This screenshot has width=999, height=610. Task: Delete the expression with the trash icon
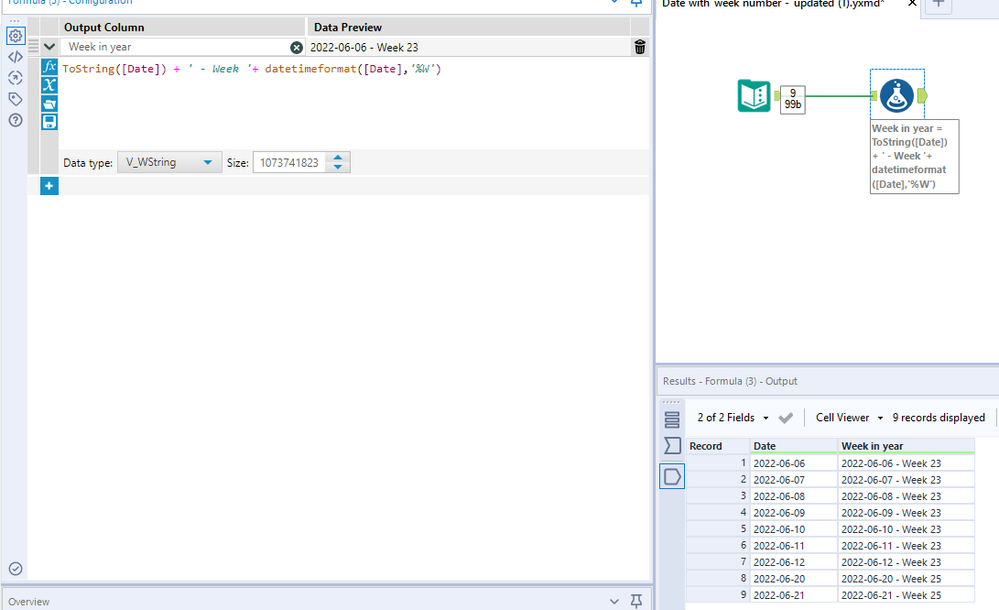point(639,47)
